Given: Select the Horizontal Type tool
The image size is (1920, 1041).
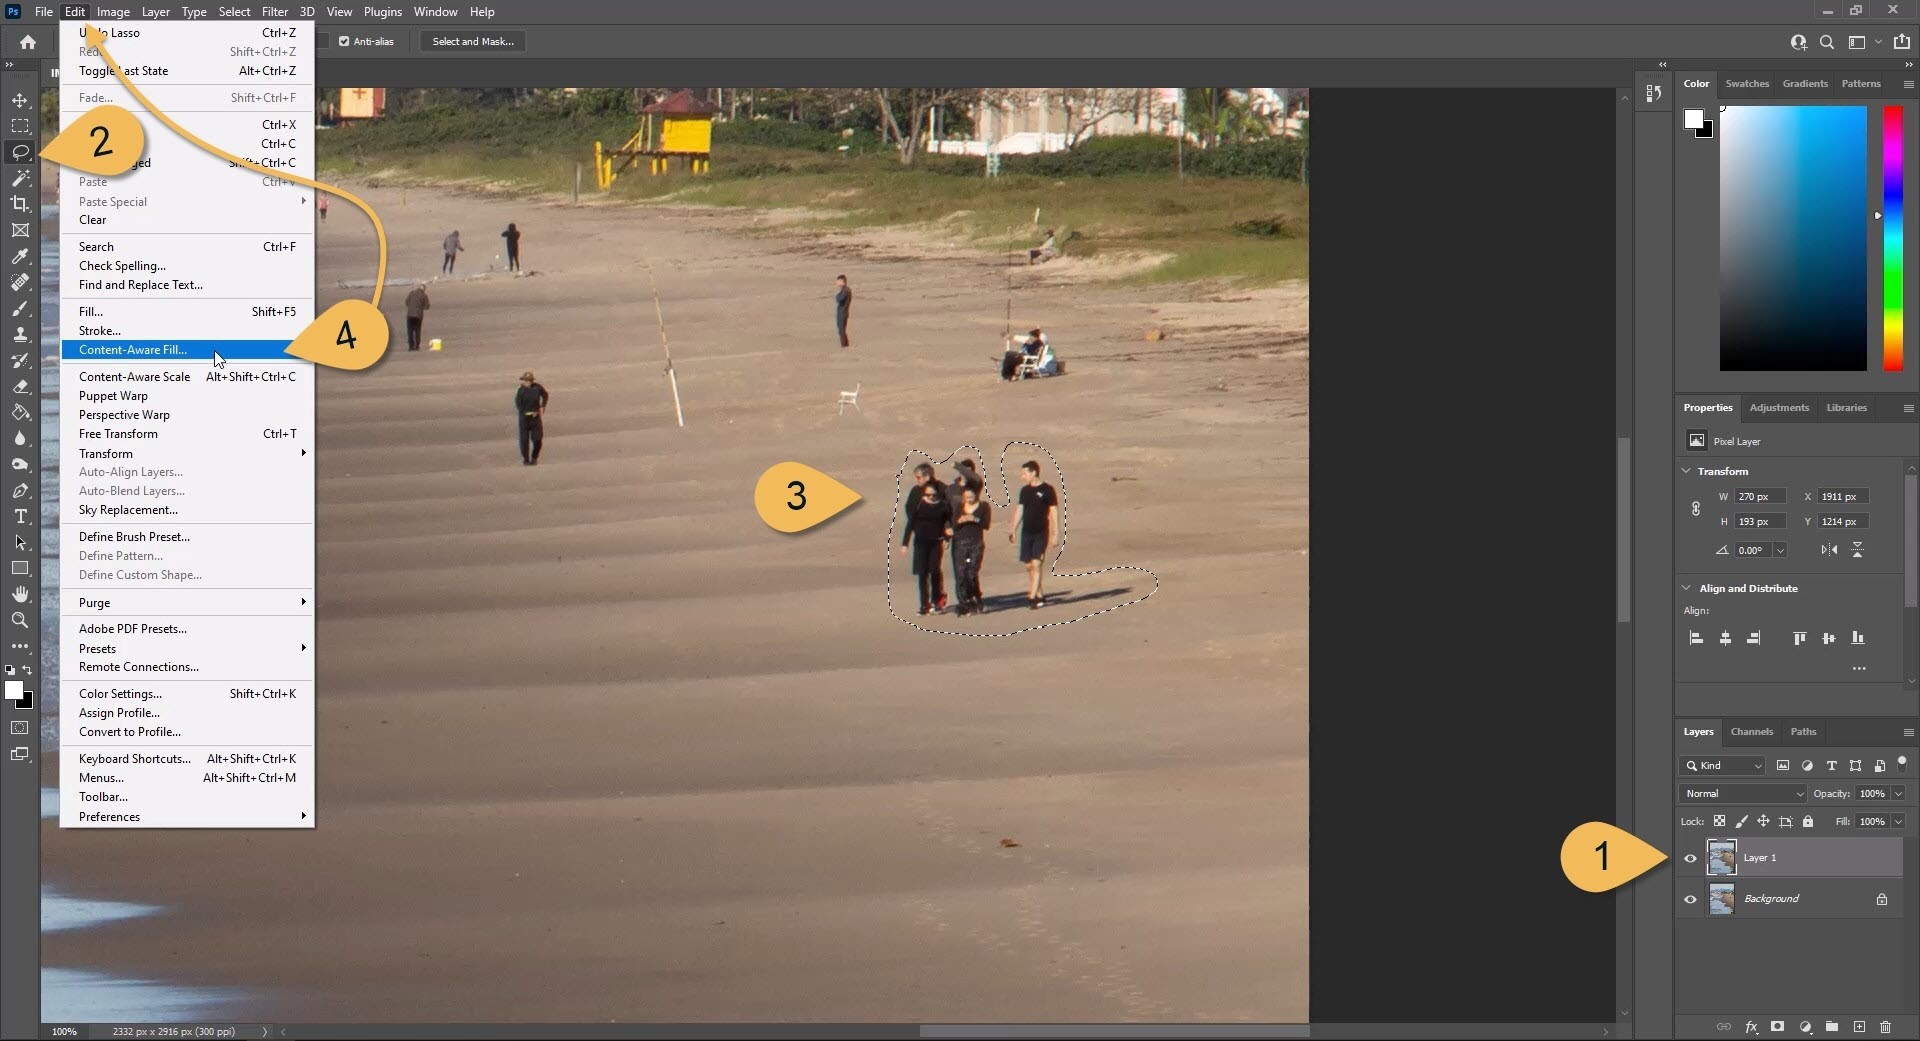Looking at the screenshot, I should [x=20, y=516].
